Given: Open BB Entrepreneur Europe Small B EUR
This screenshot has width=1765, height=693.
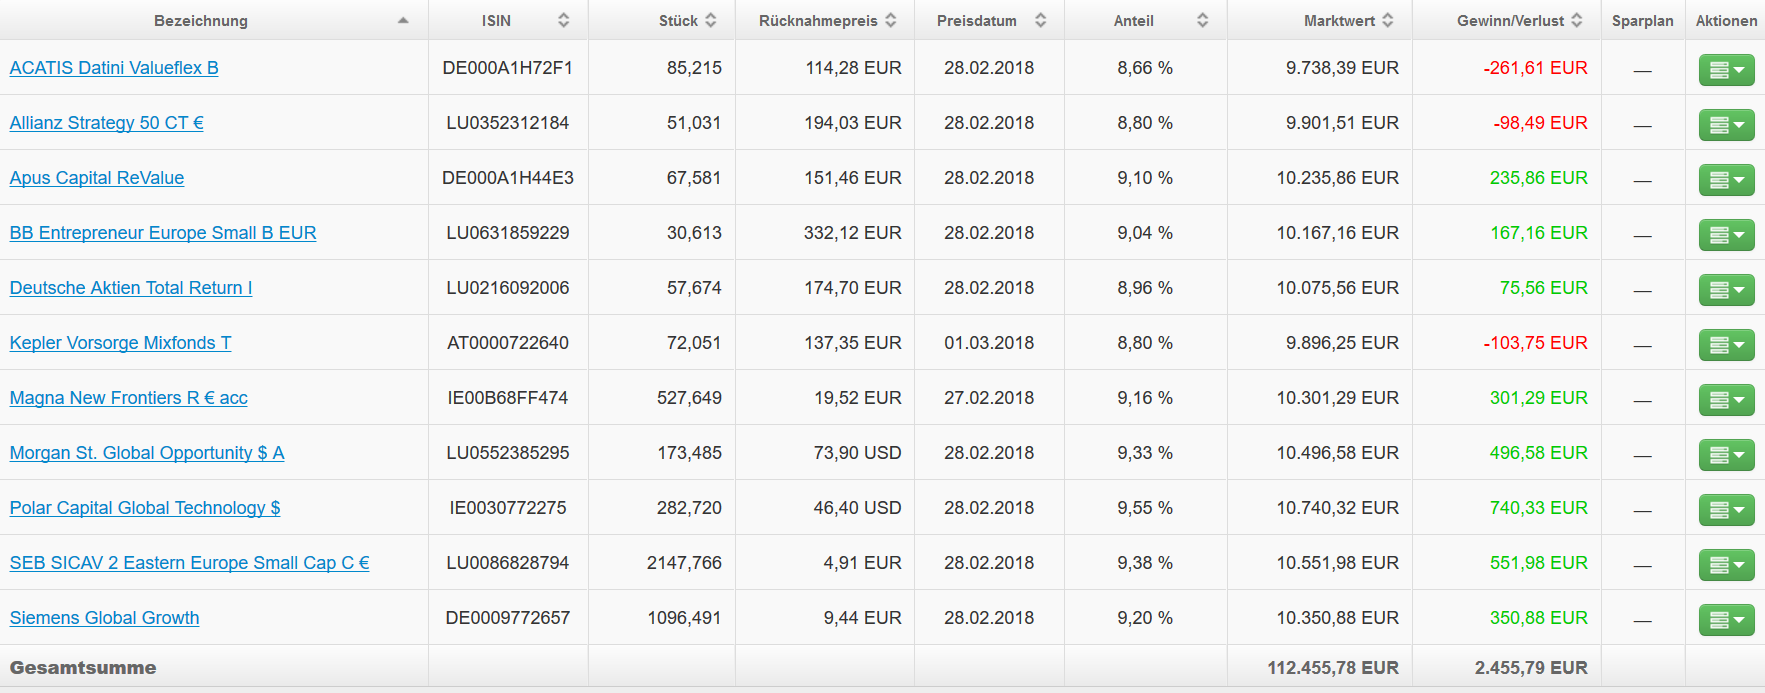Looking at the screenshot, I should (163, 233).
